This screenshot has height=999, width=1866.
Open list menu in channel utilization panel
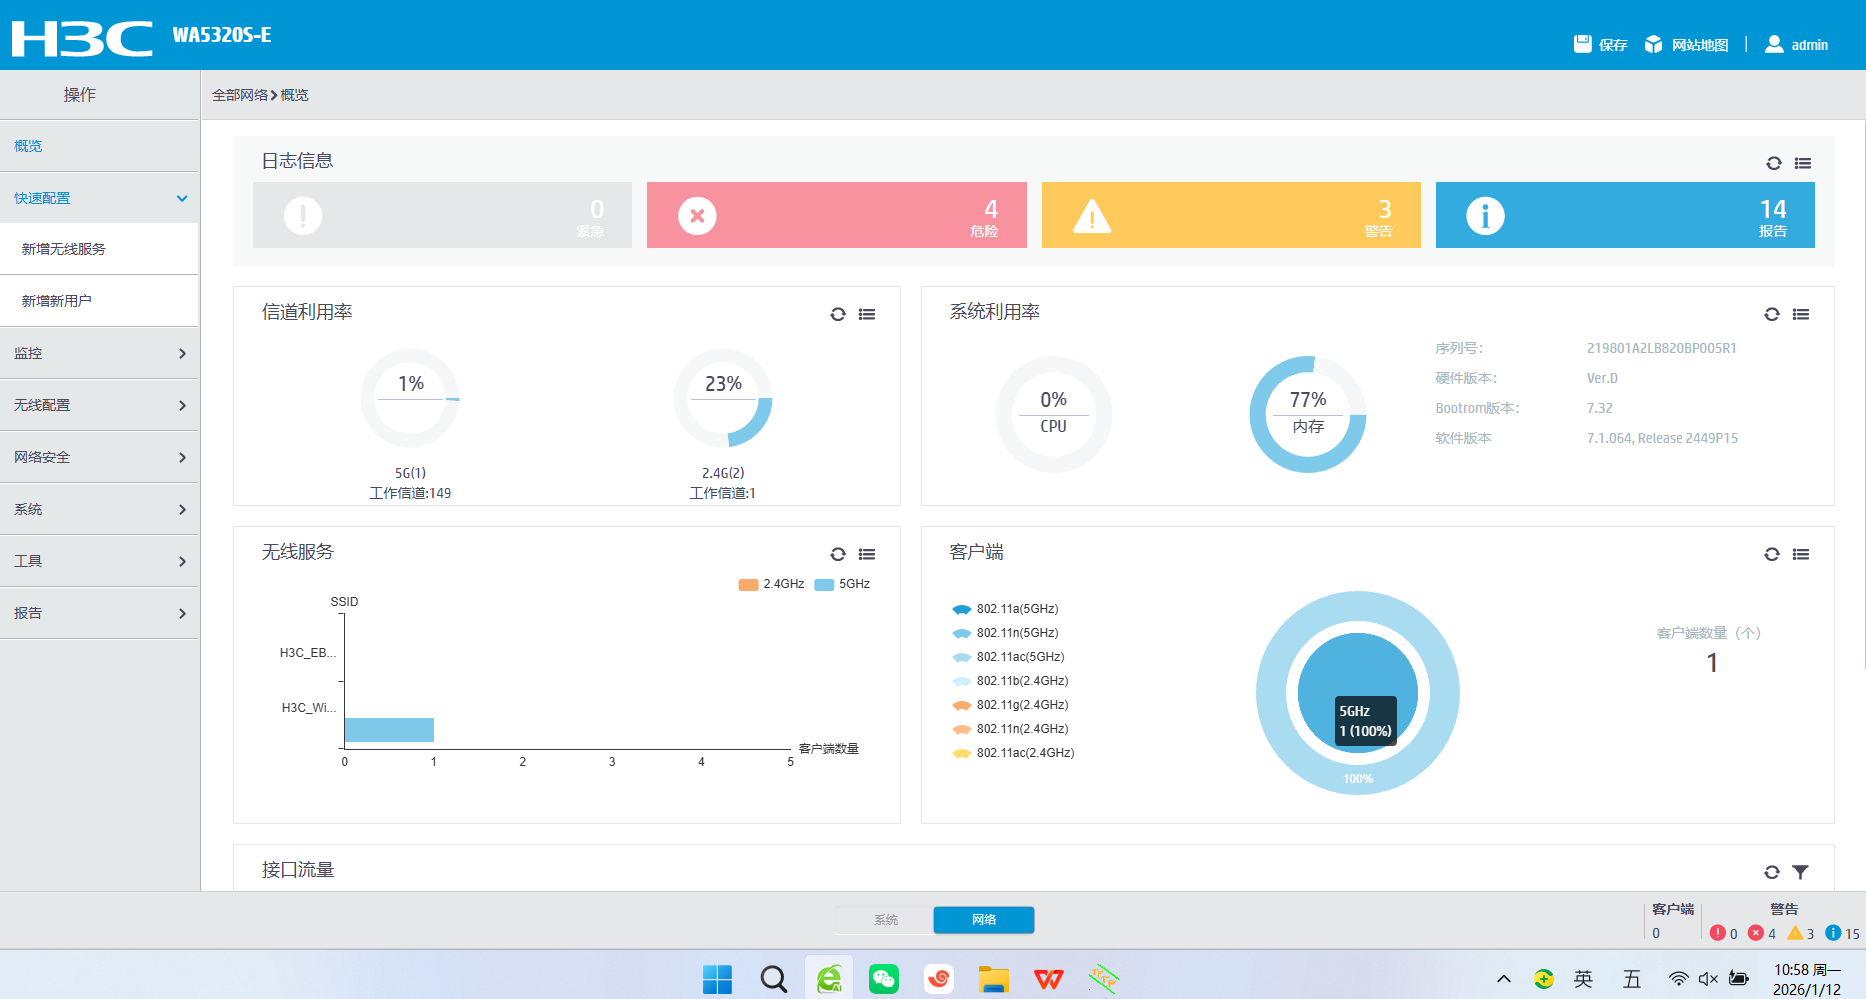[867, 314]
